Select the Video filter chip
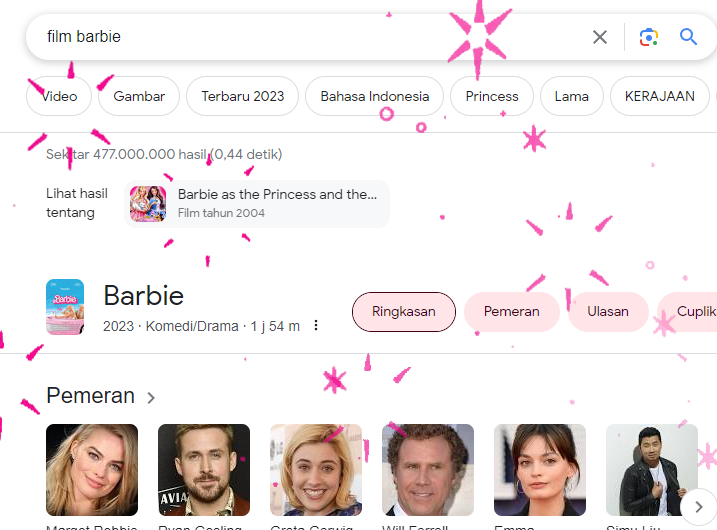Image resolution: width=717 pixels, height=530 pixels. click(x=59, y=97)
